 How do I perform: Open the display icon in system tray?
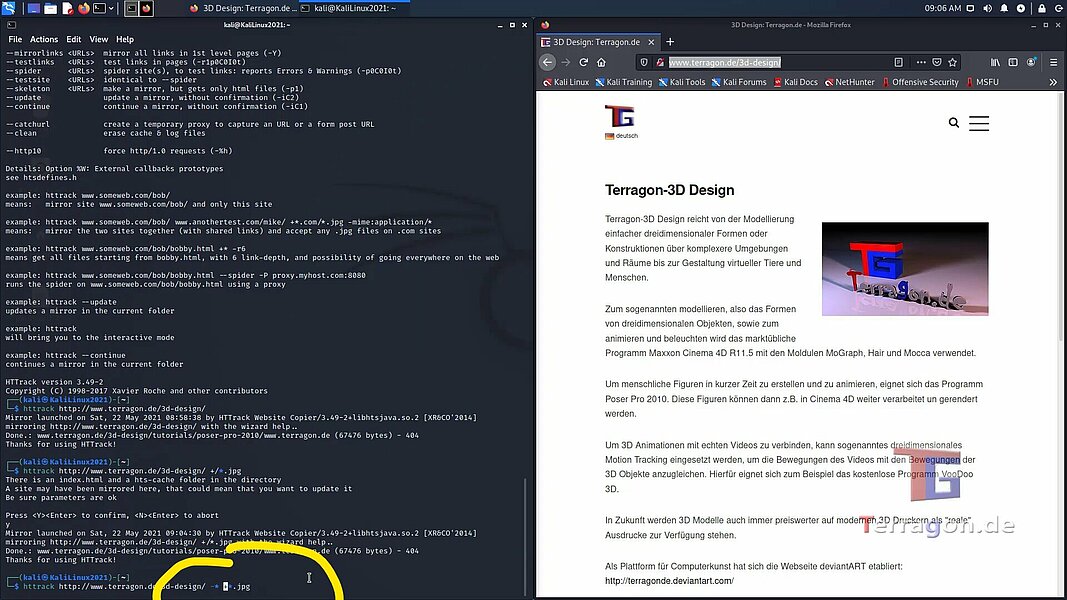tap(970, 8)
